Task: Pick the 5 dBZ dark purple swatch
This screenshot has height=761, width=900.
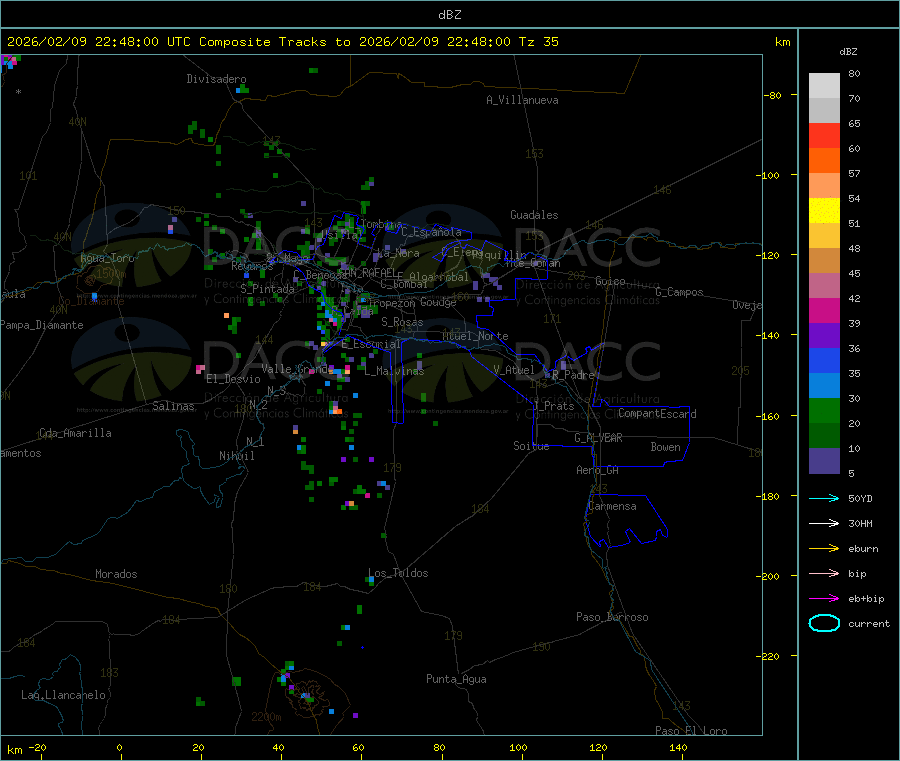Action: [824, 461]
